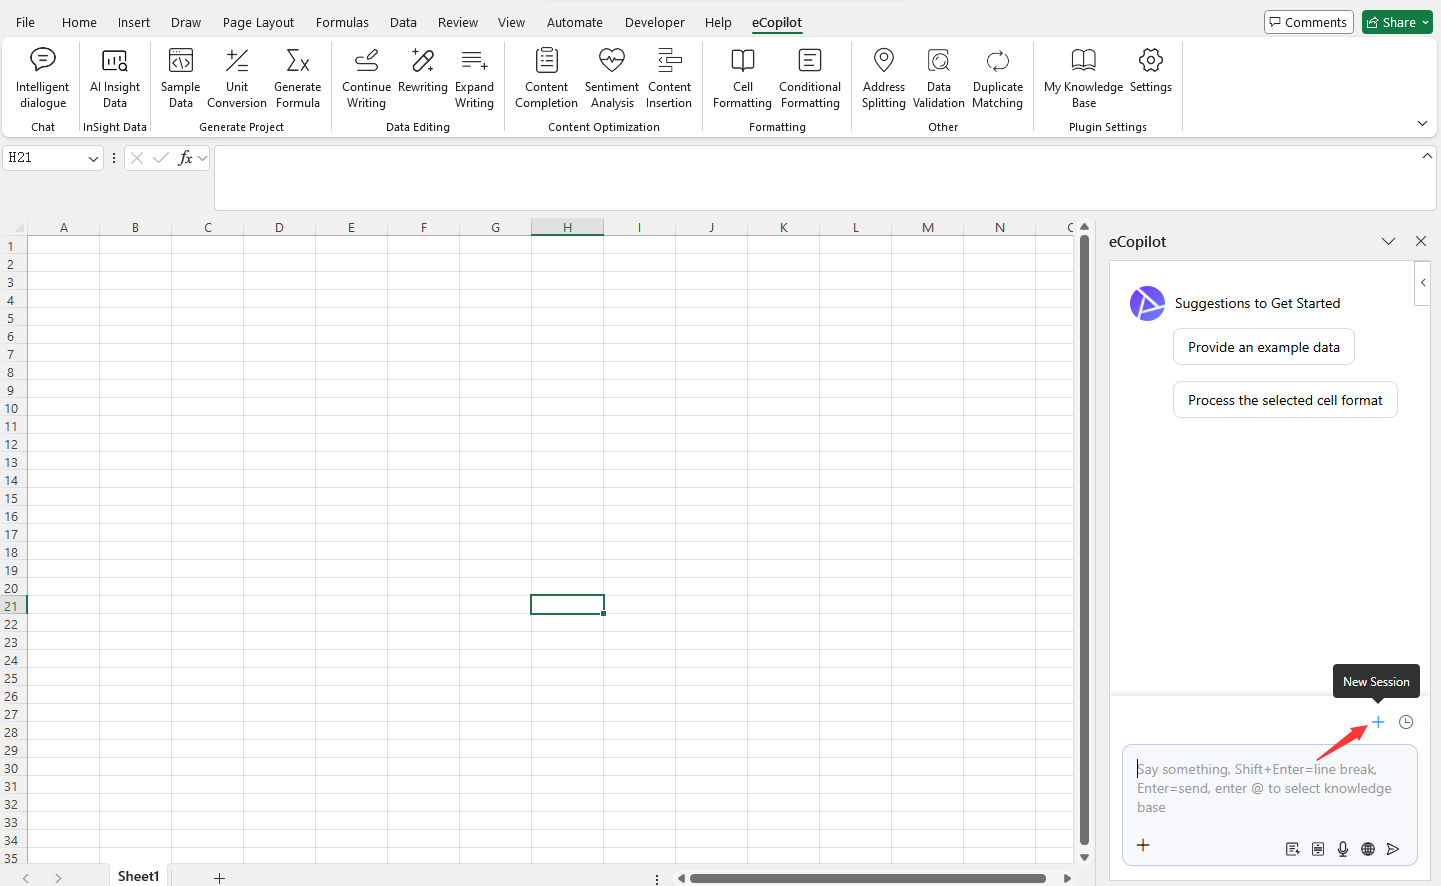Click "Process the selected cell format" suggestion
Viewport: 1441px width, 886px height.
(x=1284, y=400)
